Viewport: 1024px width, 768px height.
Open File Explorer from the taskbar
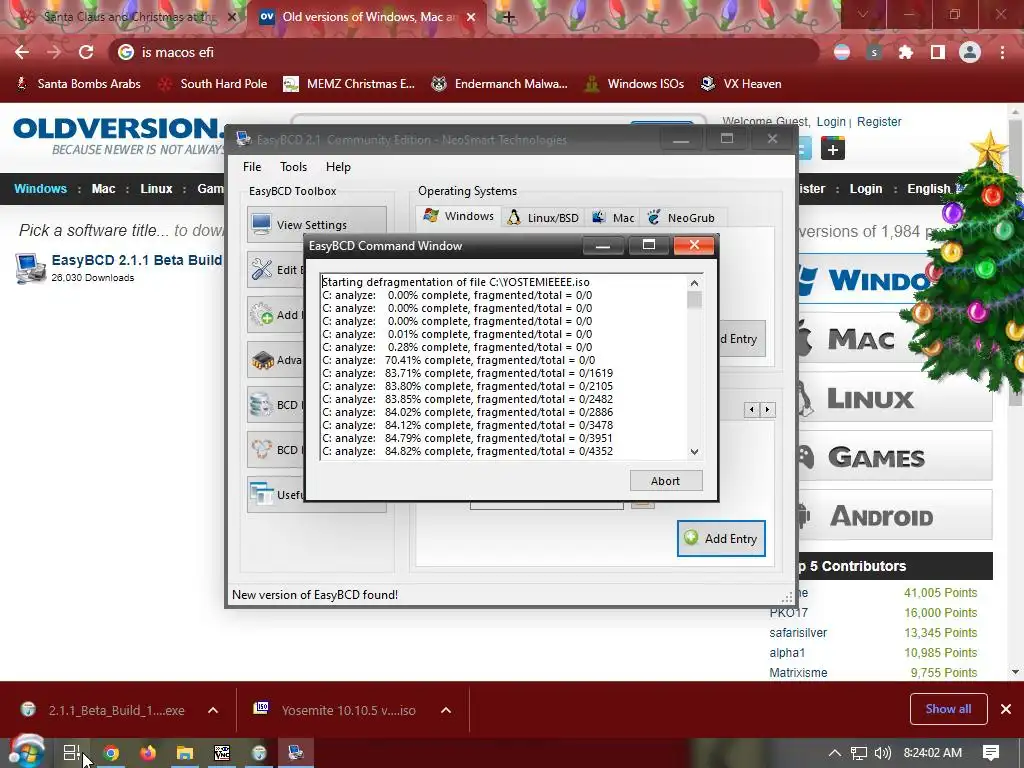click(185, 753)
